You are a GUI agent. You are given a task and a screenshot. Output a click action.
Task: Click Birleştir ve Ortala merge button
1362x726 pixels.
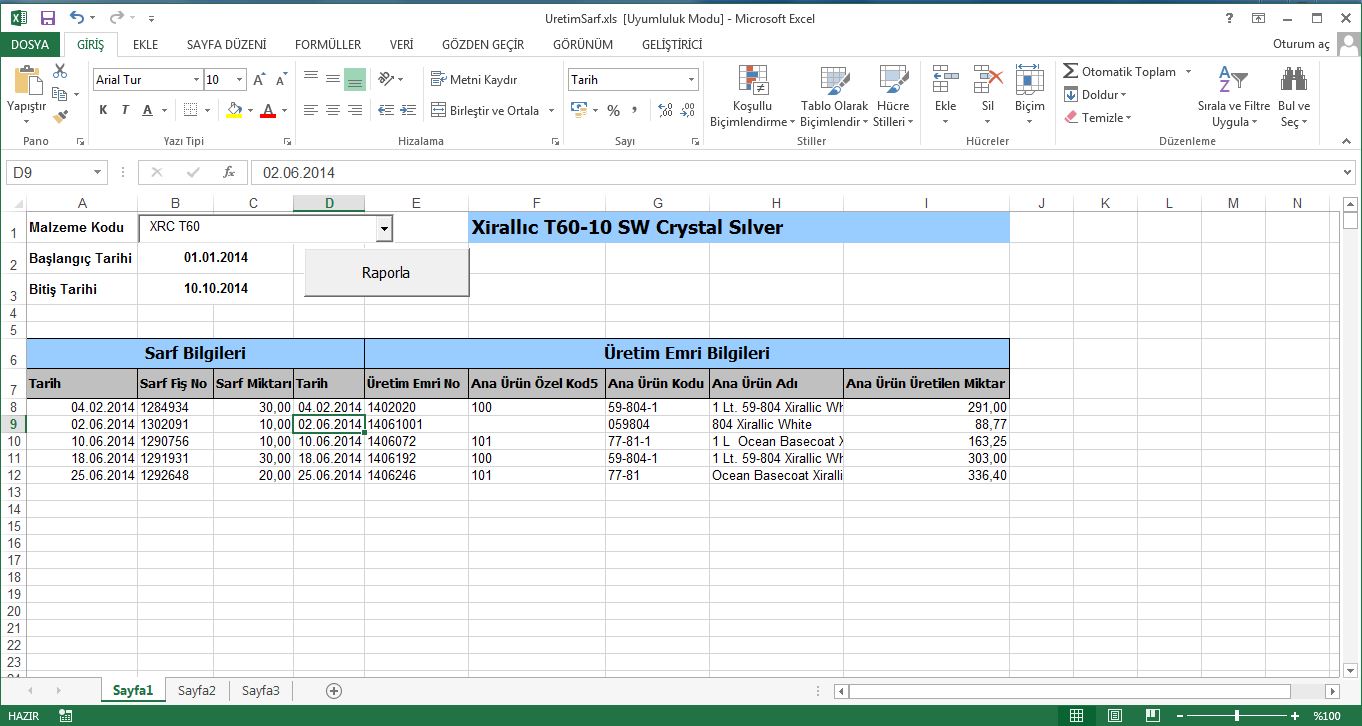tap(486, 111)
